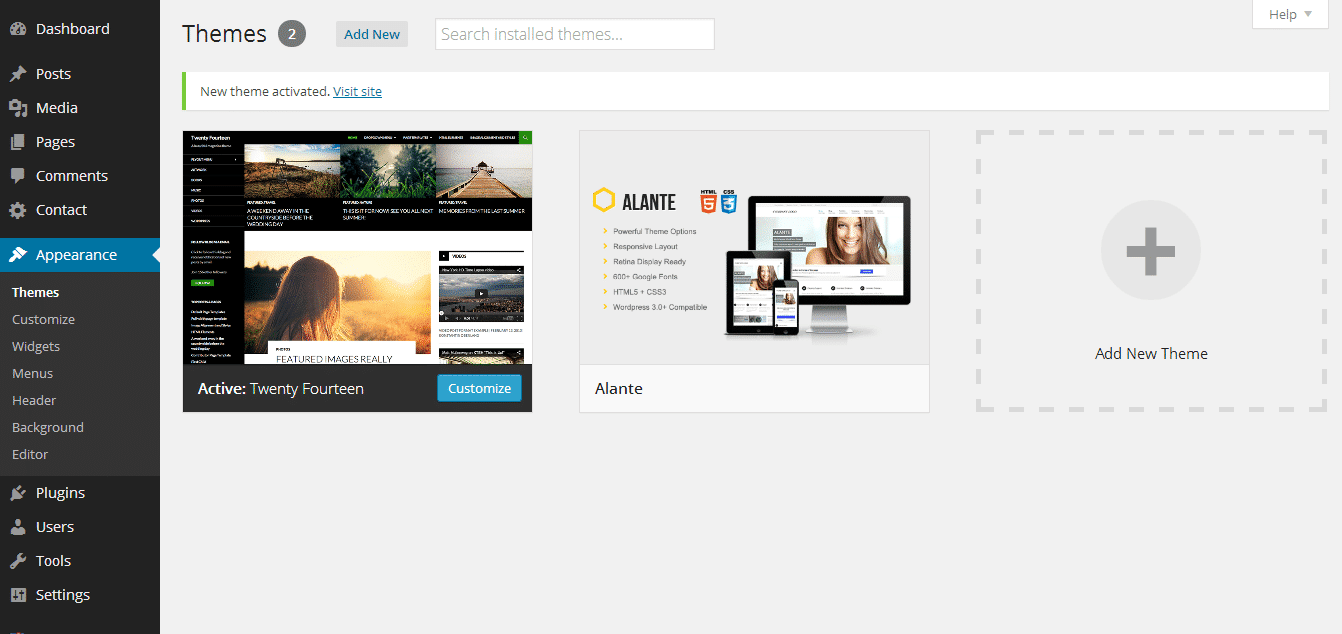Click the large plus circle icon
The image size is (1342, 634).
pos(1150,250)
